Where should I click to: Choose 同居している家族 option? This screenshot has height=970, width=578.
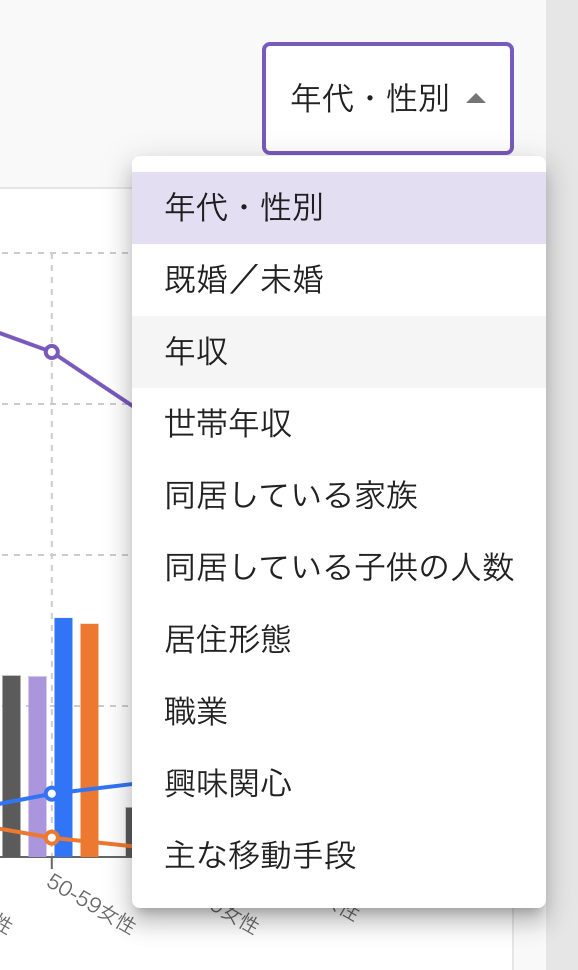pyautogui.click(x=339, y=496)
